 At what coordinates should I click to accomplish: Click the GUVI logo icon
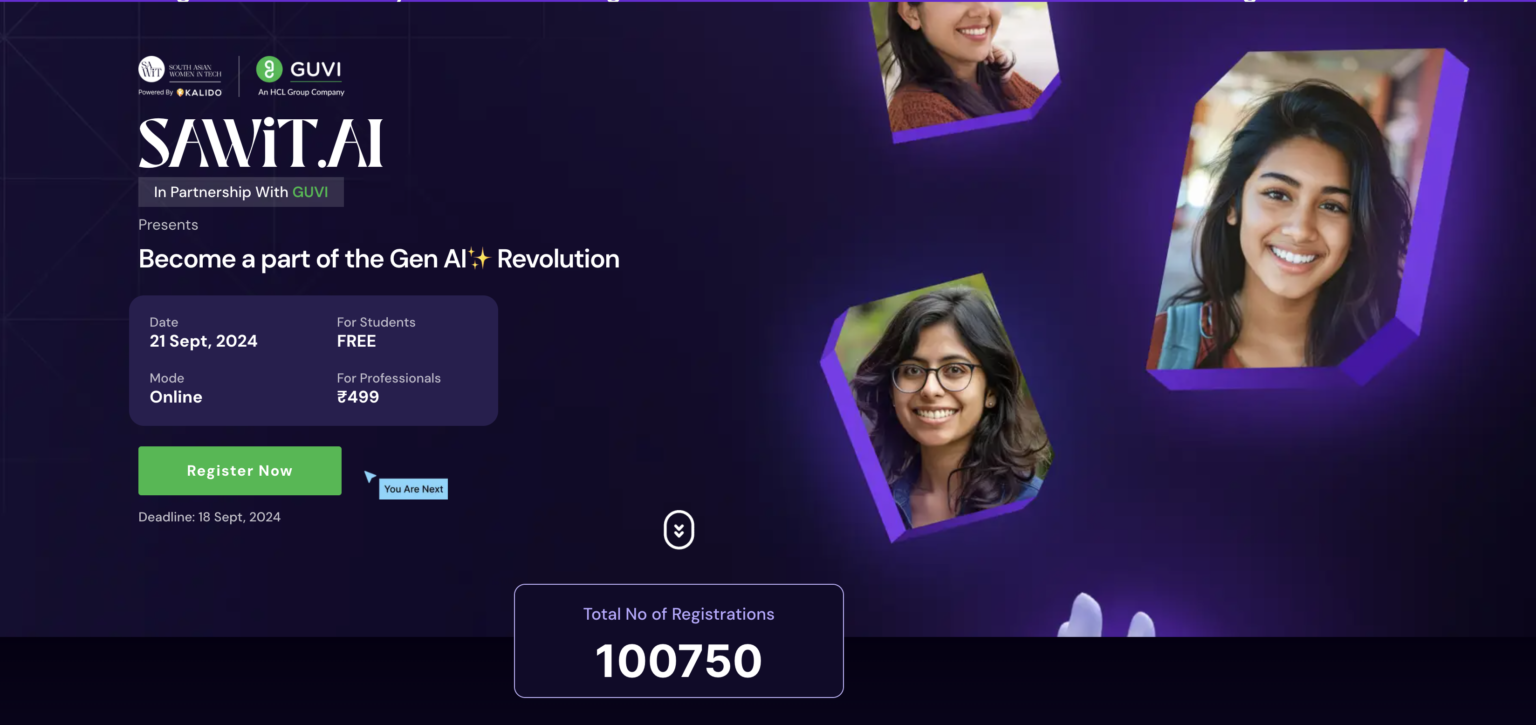coord(268,69)
